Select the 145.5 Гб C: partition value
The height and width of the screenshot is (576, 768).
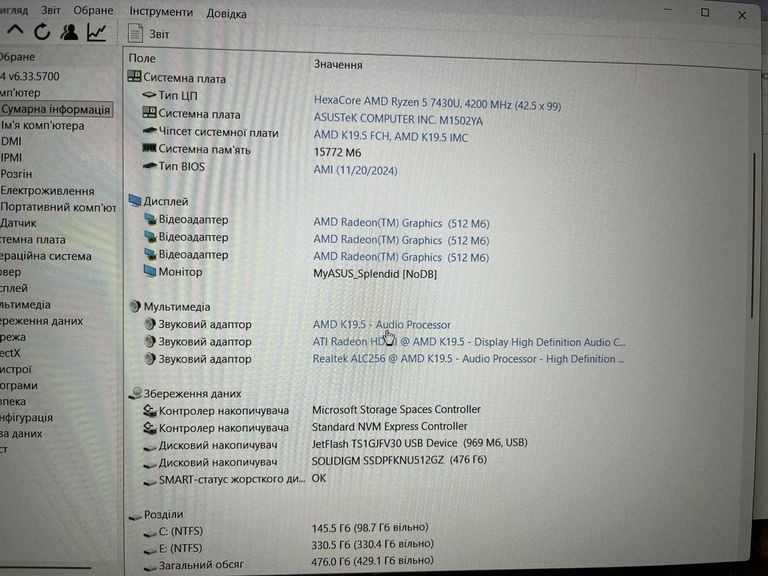coord(370,528)
